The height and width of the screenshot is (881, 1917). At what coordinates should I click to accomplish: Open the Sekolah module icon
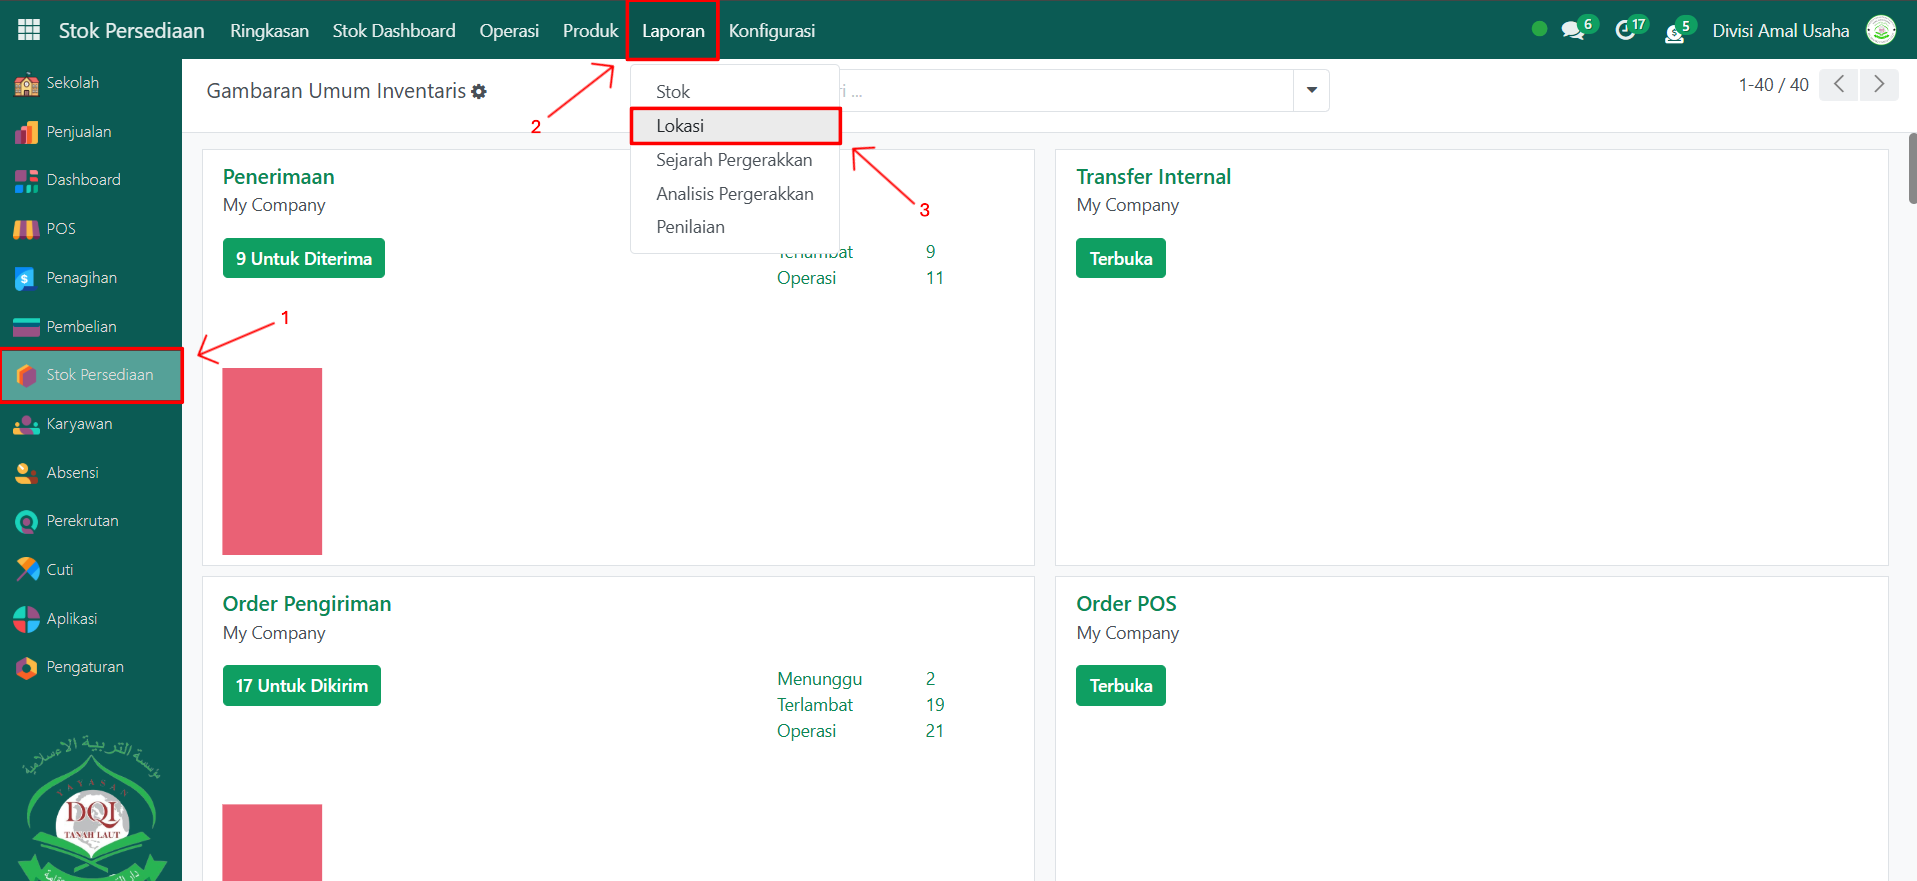coord(26,84)
